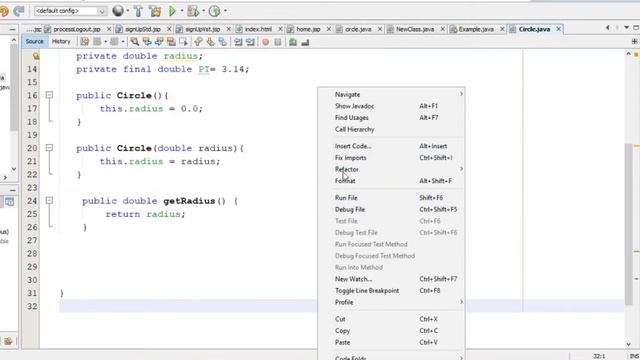Image resolution: width=640 pixels, height=360 pixels.
Task: Choose Show Javadoc in the context menu
Action: click(391, 106)
